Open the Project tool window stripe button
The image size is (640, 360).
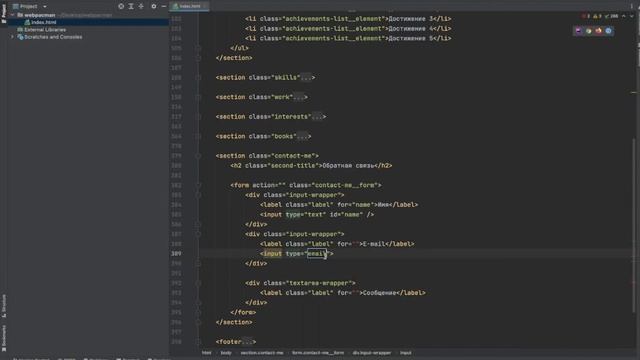coord(4,13)
